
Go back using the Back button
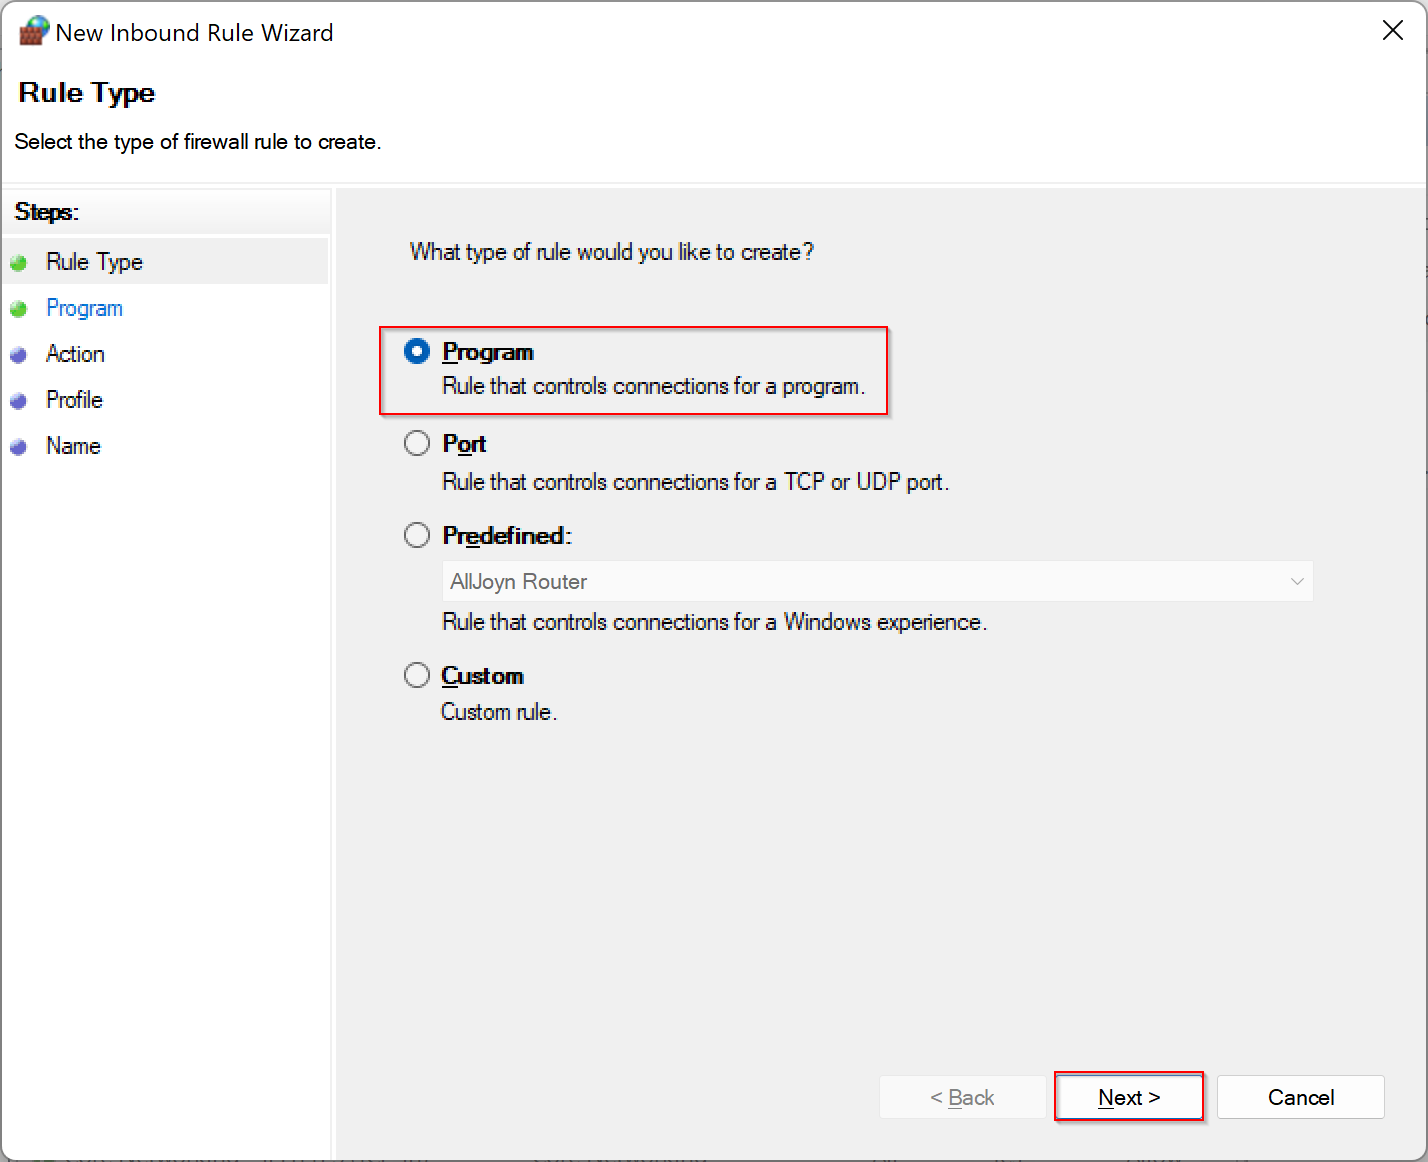click(x=962, y=1097)
